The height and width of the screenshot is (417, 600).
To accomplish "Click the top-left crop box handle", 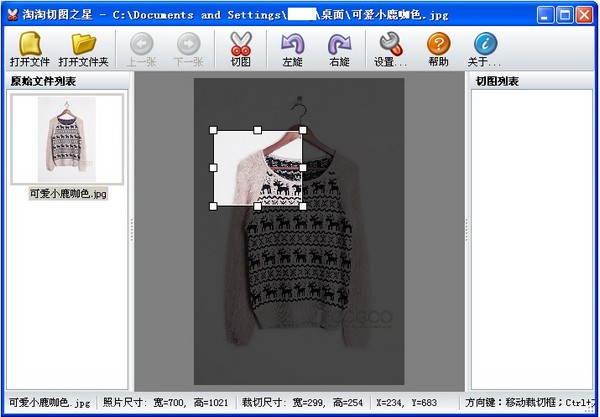I will pyautogui.click(x=213, y=130).
